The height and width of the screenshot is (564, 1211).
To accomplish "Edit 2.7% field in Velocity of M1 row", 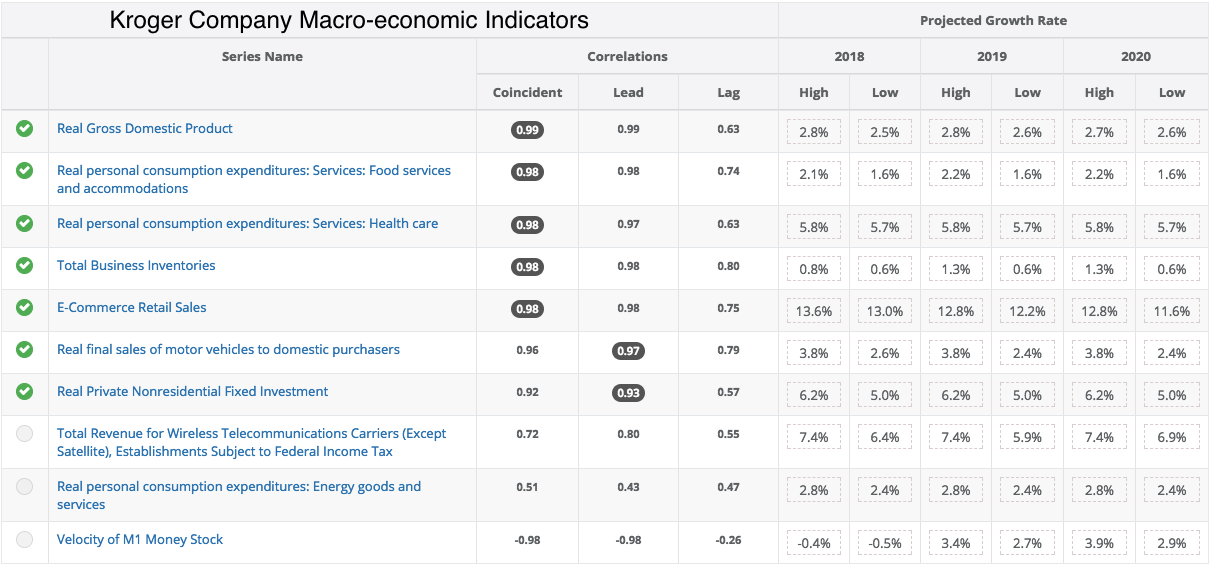I will [1027, 543].
